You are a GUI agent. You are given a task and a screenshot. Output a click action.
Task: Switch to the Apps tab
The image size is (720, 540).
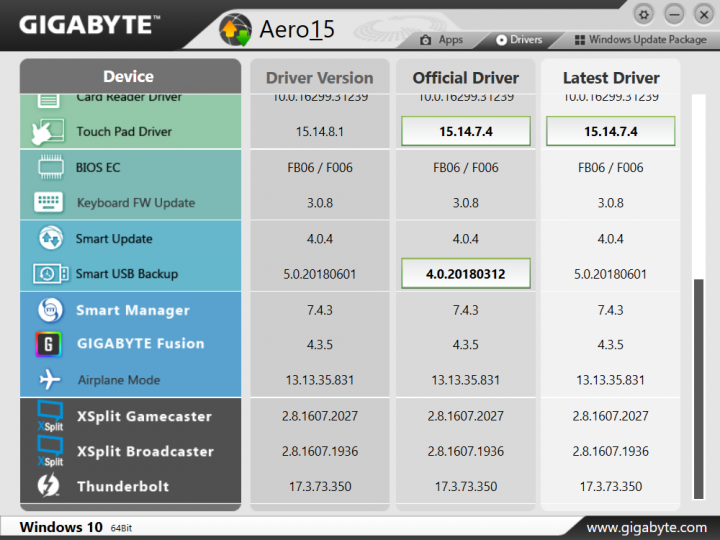click(441, 40)
